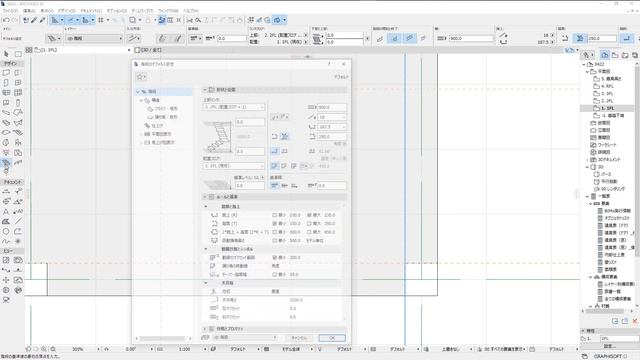Select the Window tool in toolbox
The height and width of the screenshot is (360, 640).
pyautogui.click(x=18, y=83)
